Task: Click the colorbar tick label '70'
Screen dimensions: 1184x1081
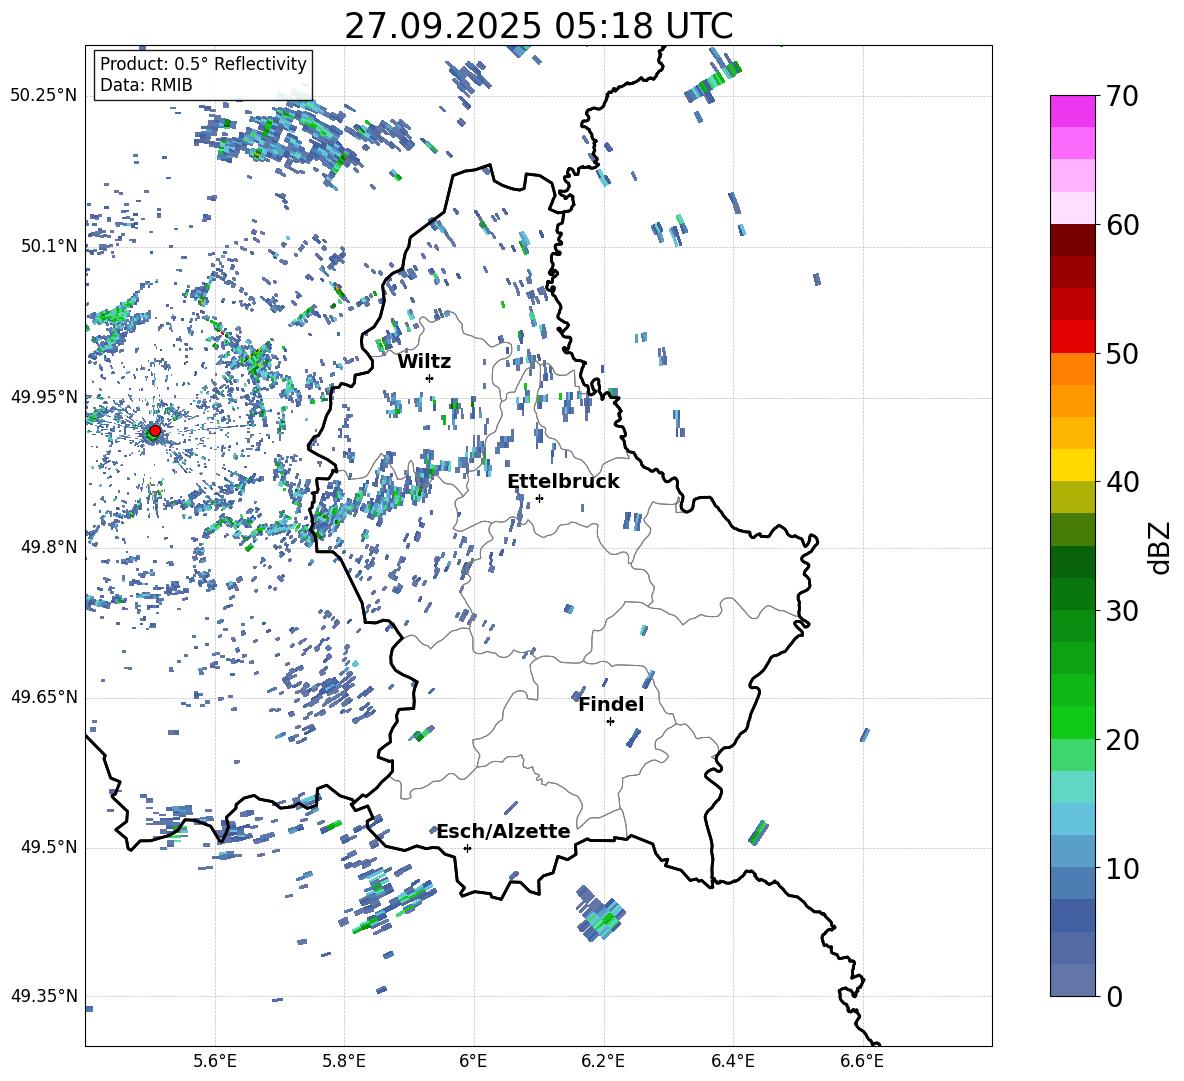Action: coord(1122,97)
